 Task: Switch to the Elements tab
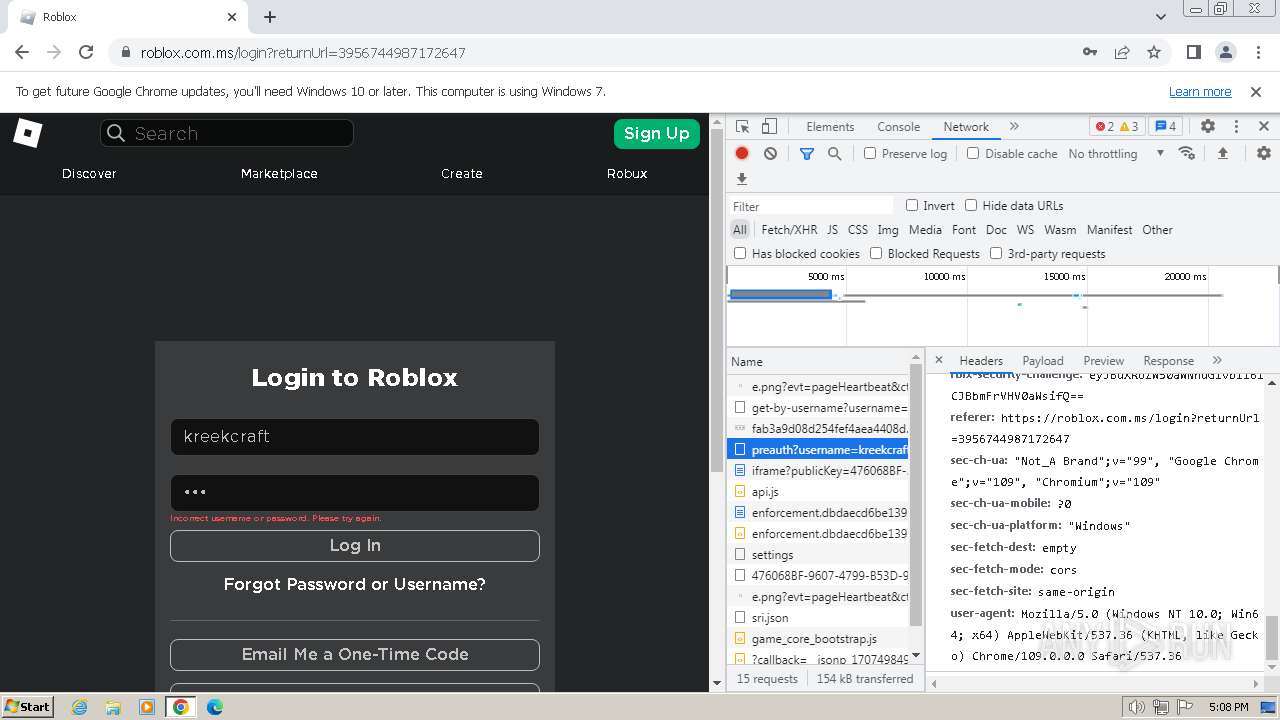(x=830, y=127)
